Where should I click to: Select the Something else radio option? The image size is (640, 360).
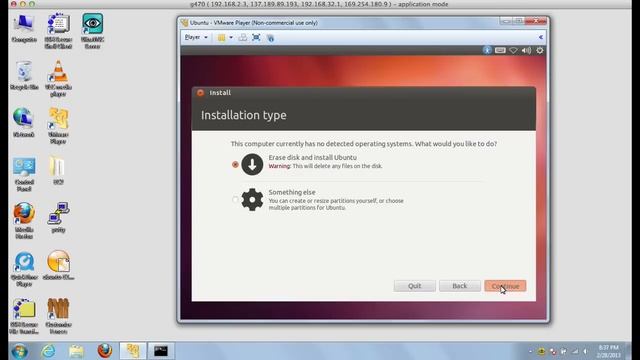click(x=235, y=200)
